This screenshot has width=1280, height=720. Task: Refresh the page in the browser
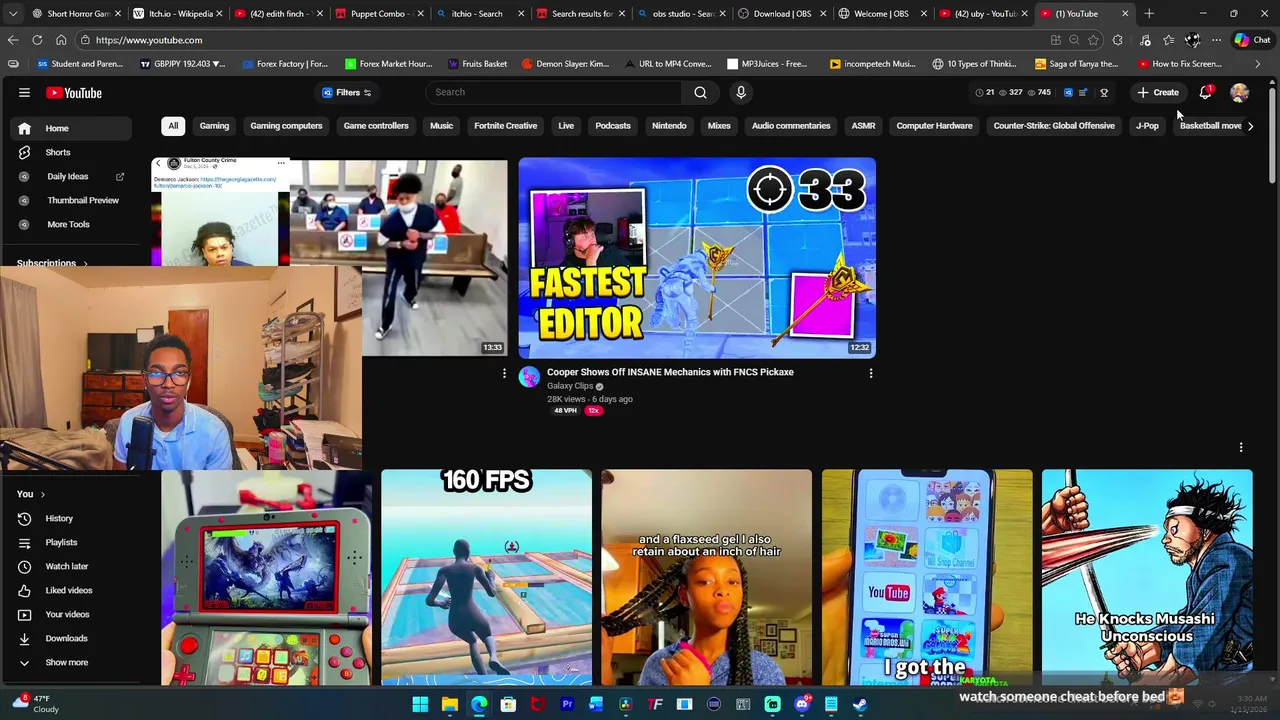coord(37,40)
